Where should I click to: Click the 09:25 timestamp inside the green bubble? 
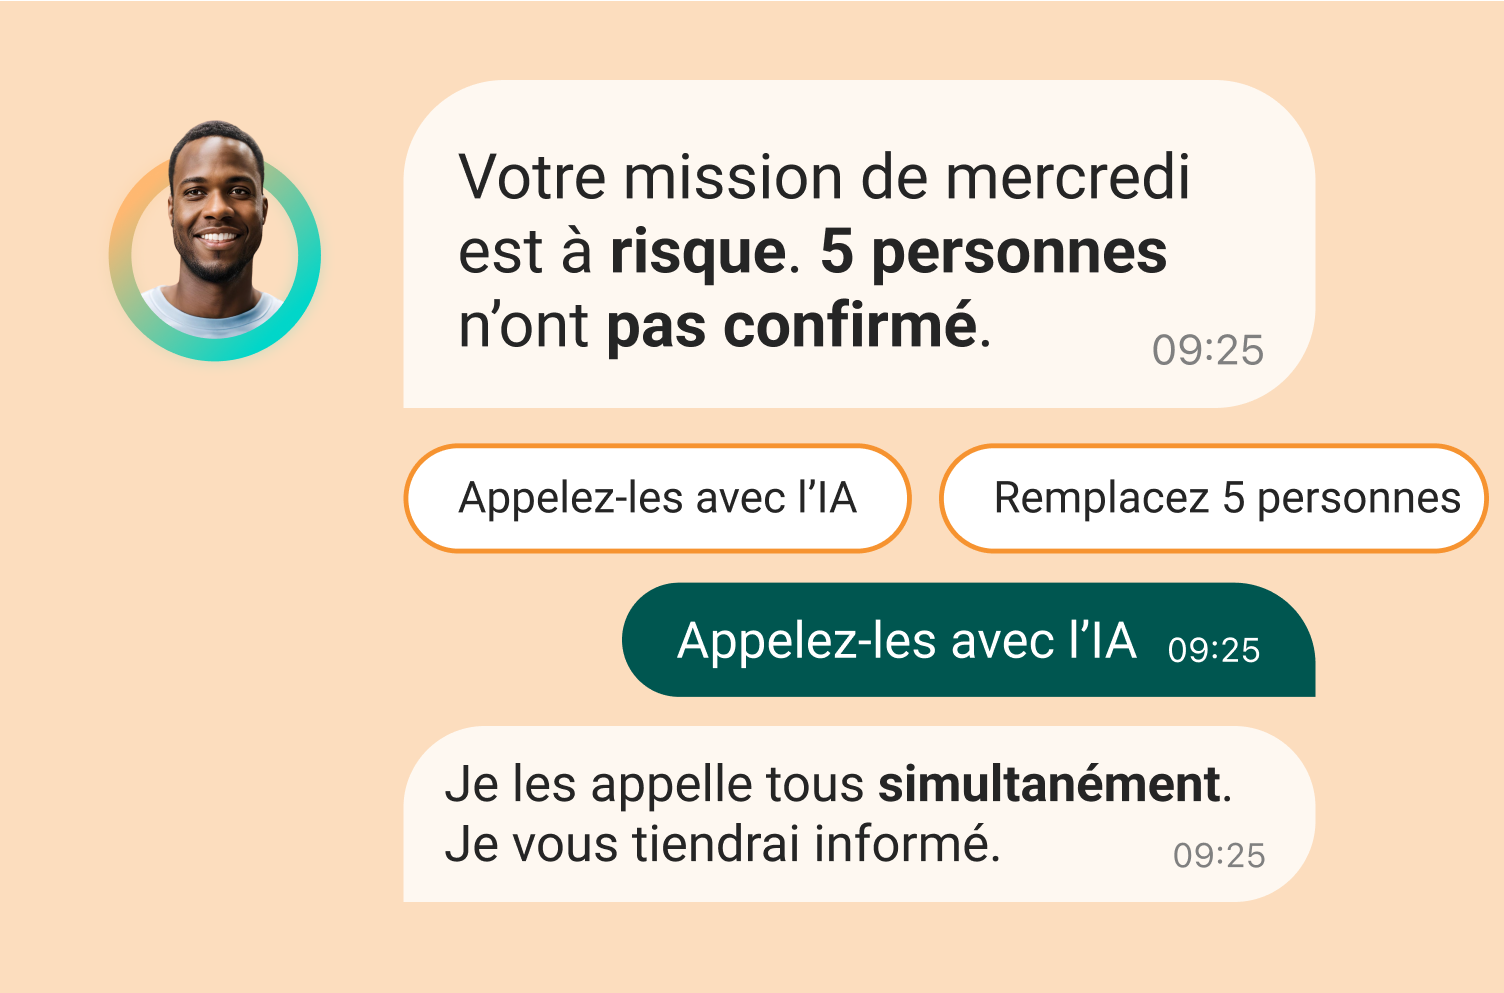(1213, 650)
